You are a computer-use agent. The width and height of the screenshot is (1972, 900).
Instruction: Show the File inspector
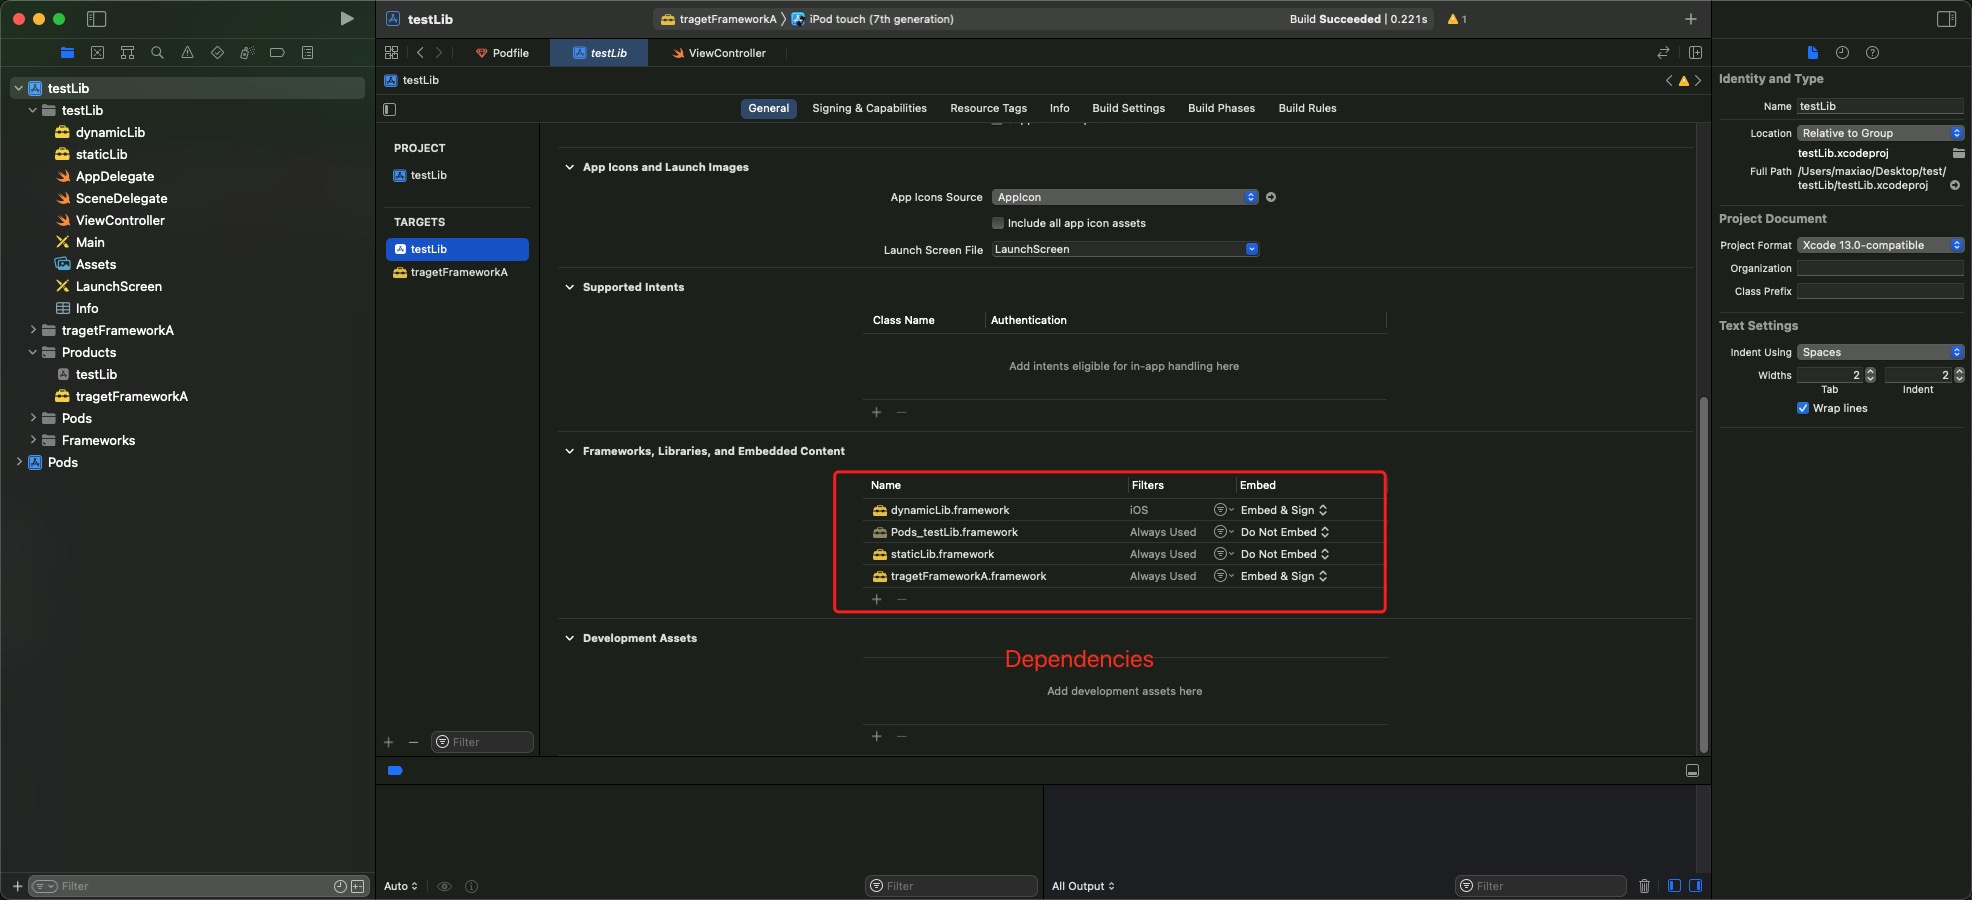pos(1812,53)
